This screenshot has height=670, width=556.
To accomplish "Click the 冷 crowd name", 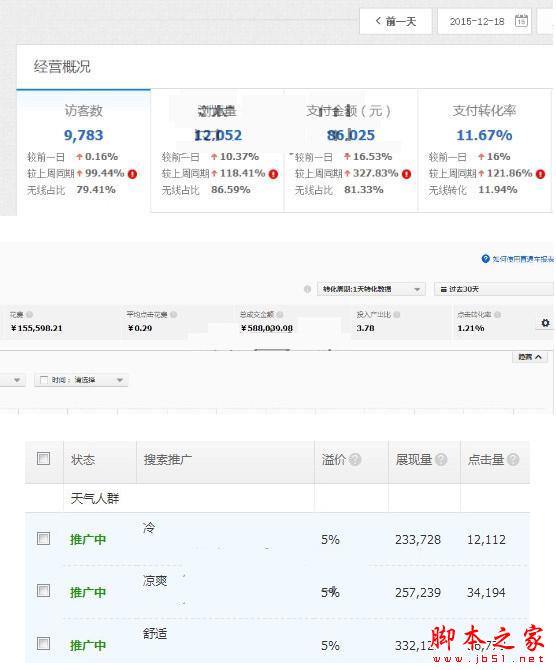I will pos(149,528).
